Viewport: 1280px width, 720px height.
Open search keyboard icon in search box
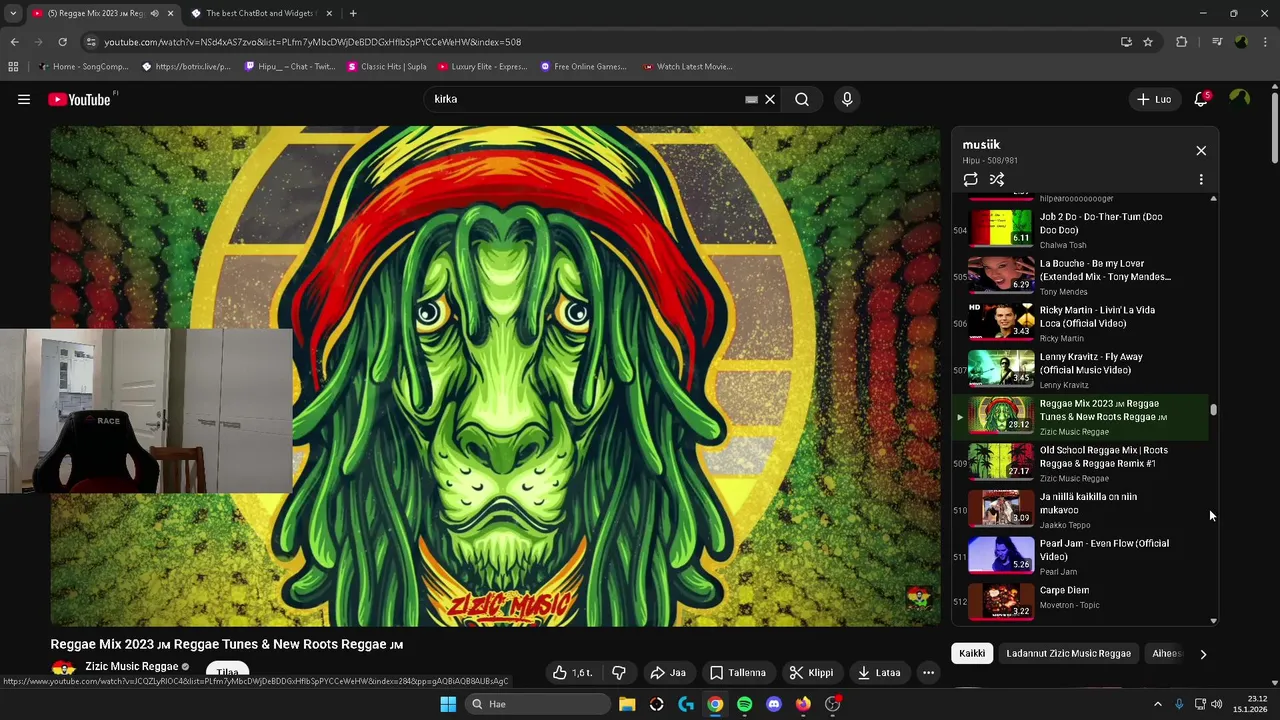[x=751, y=99]
